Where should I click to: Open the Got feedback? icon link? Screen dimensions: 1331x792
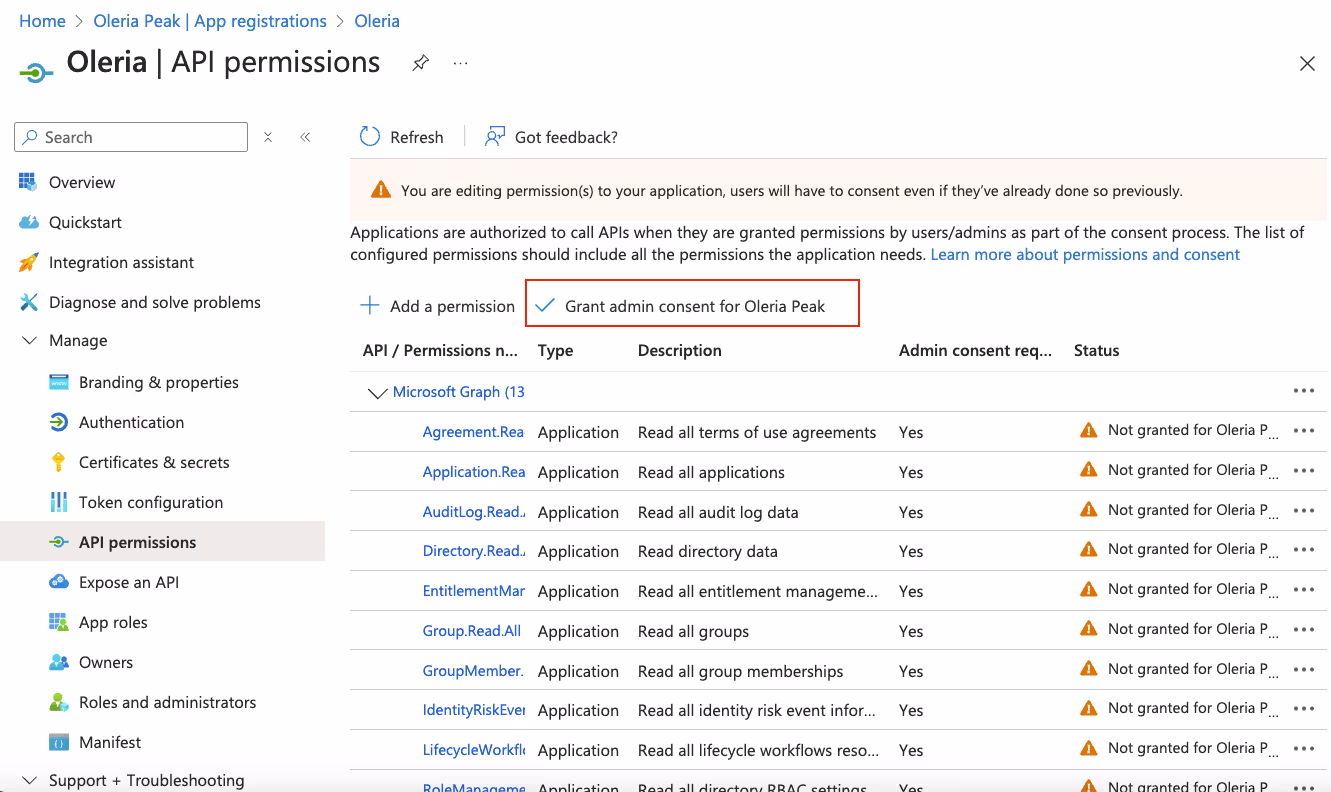(494, 137)
